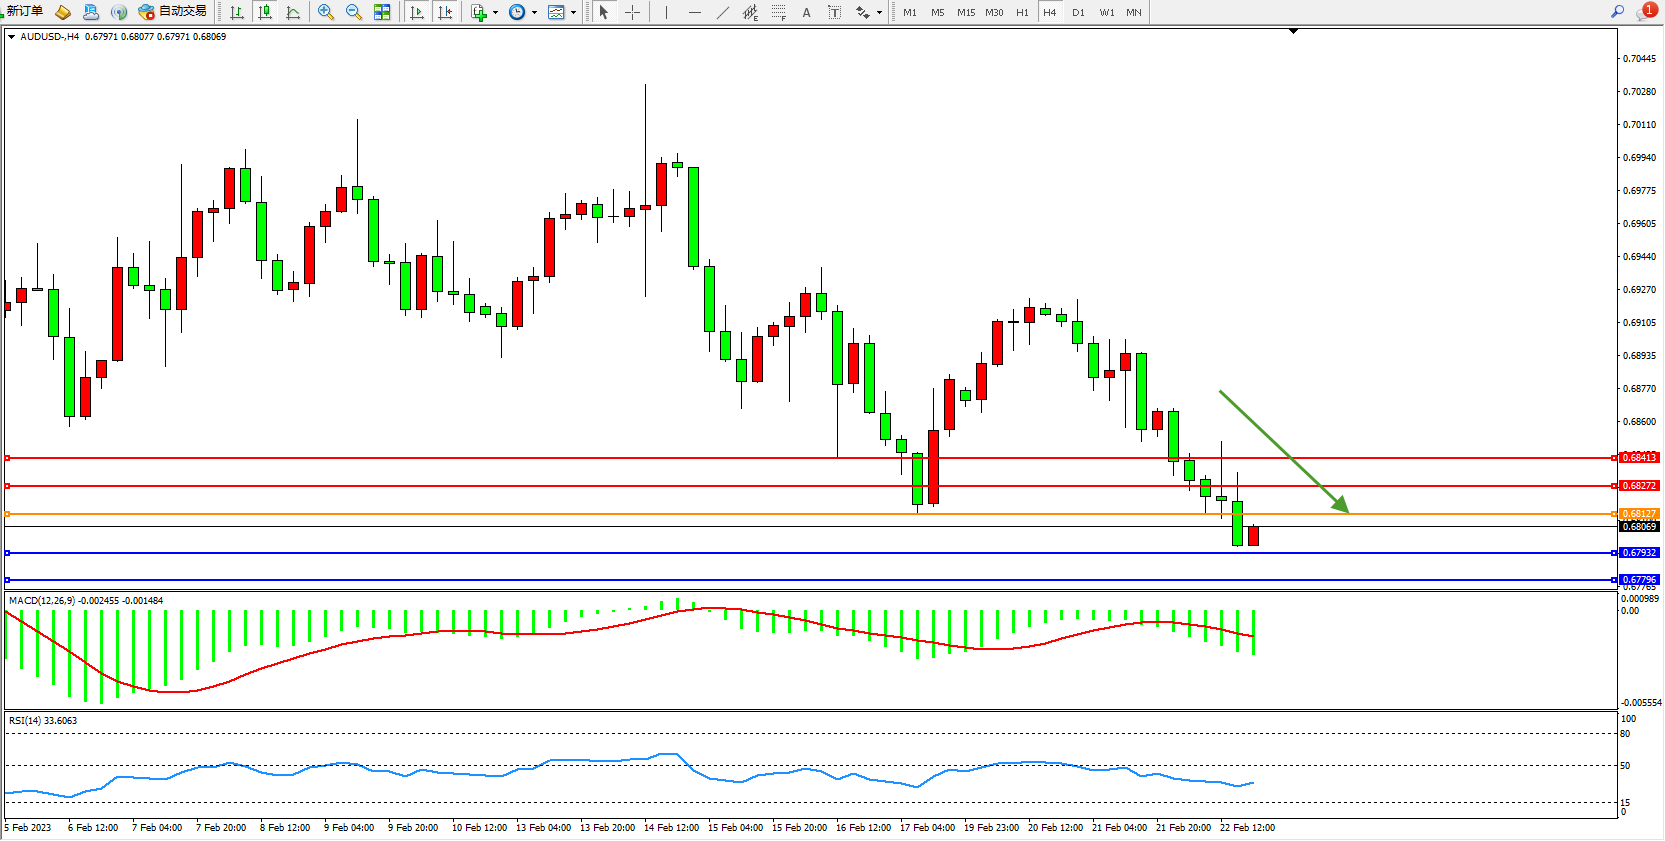This screenshot has height=841, width=1665.
Task: Click the 自动交易 auto trading button
Action: 173,12
